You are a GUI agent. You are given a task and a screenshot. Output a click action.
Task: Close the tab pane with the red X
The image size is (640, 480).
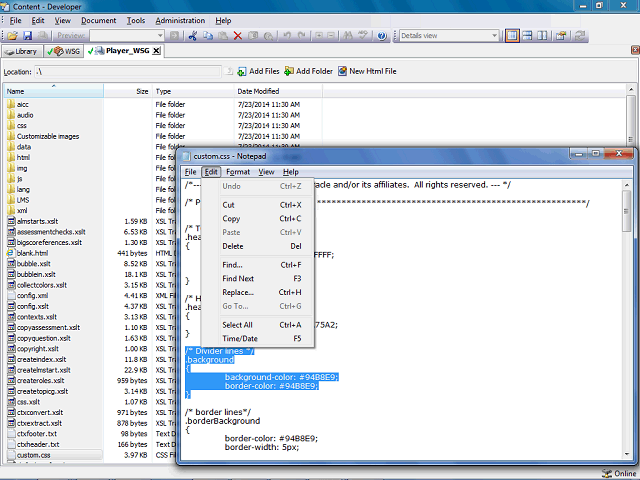[x=635, y=50]
